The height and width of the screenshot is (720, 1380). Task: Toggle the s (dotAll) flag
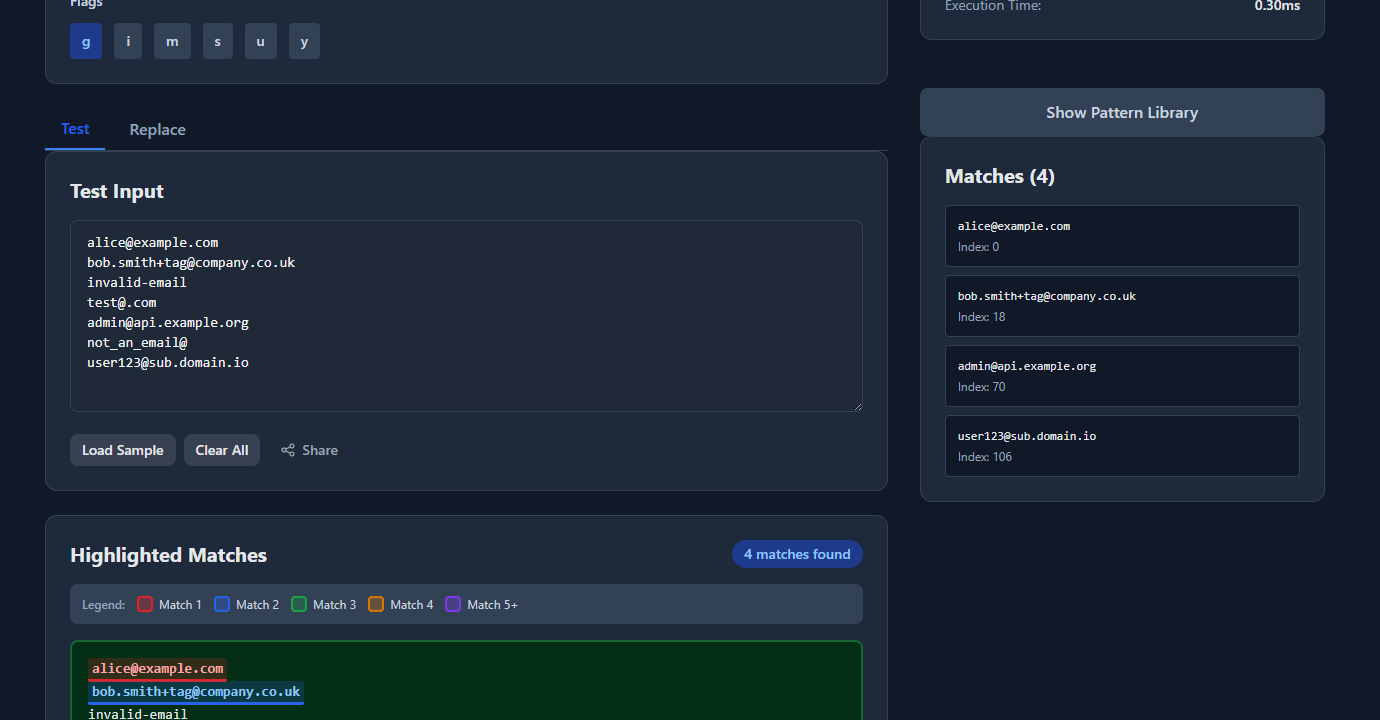pos(218,41)
